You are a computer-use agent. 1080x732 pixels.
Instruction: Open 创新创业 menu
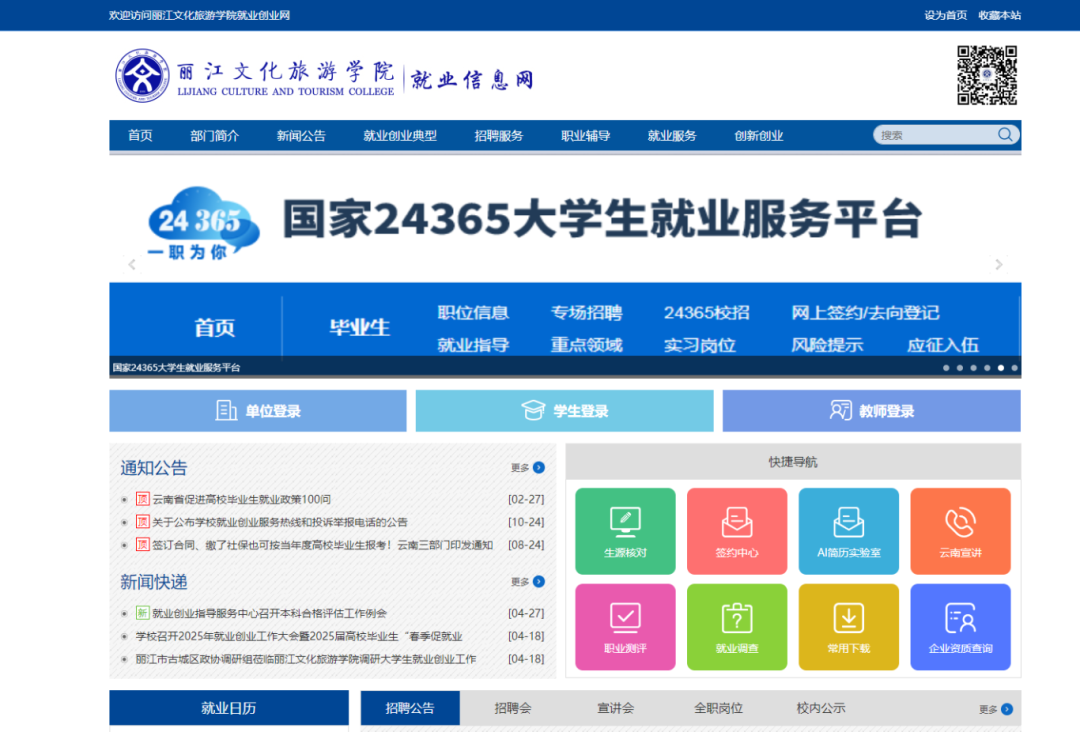759,136
